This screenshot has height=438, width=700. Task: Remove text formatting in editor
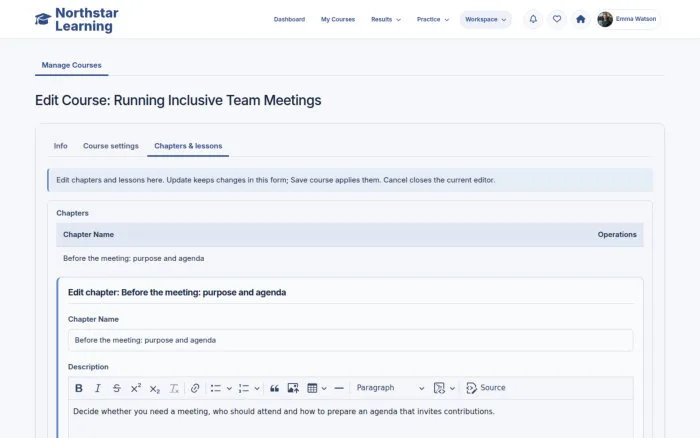(x=174, y=388)
